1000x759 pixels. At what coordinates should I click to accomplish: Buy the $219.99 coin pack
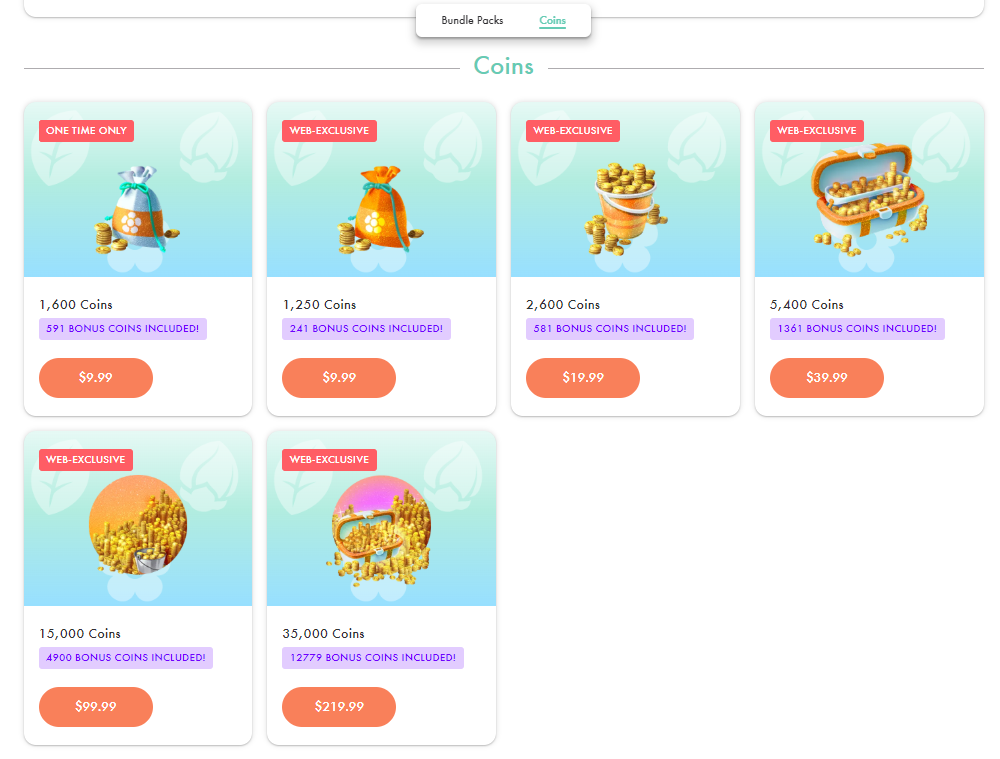click(x=339, y=707)
